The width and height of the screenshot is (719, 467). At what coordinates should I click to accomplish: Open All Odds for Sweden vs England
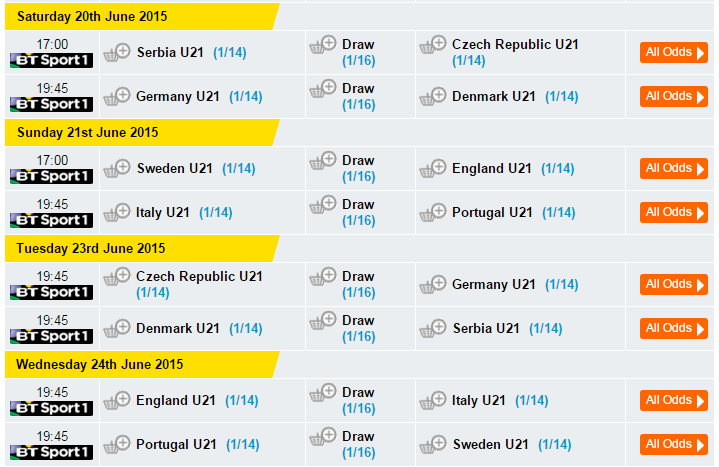click(674, 168)
